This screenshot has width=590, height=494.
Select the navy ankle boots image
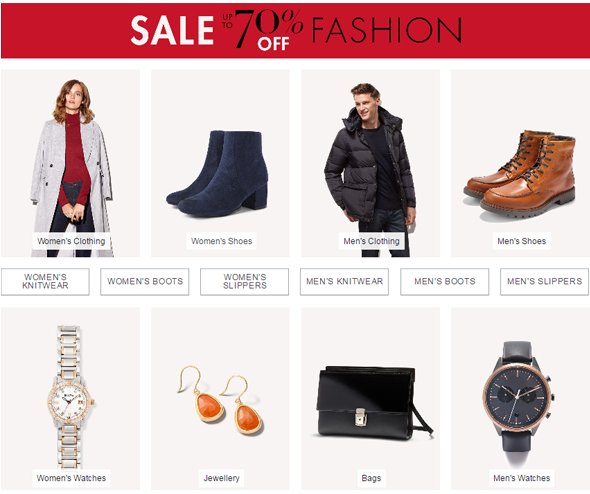click(217, 174)
